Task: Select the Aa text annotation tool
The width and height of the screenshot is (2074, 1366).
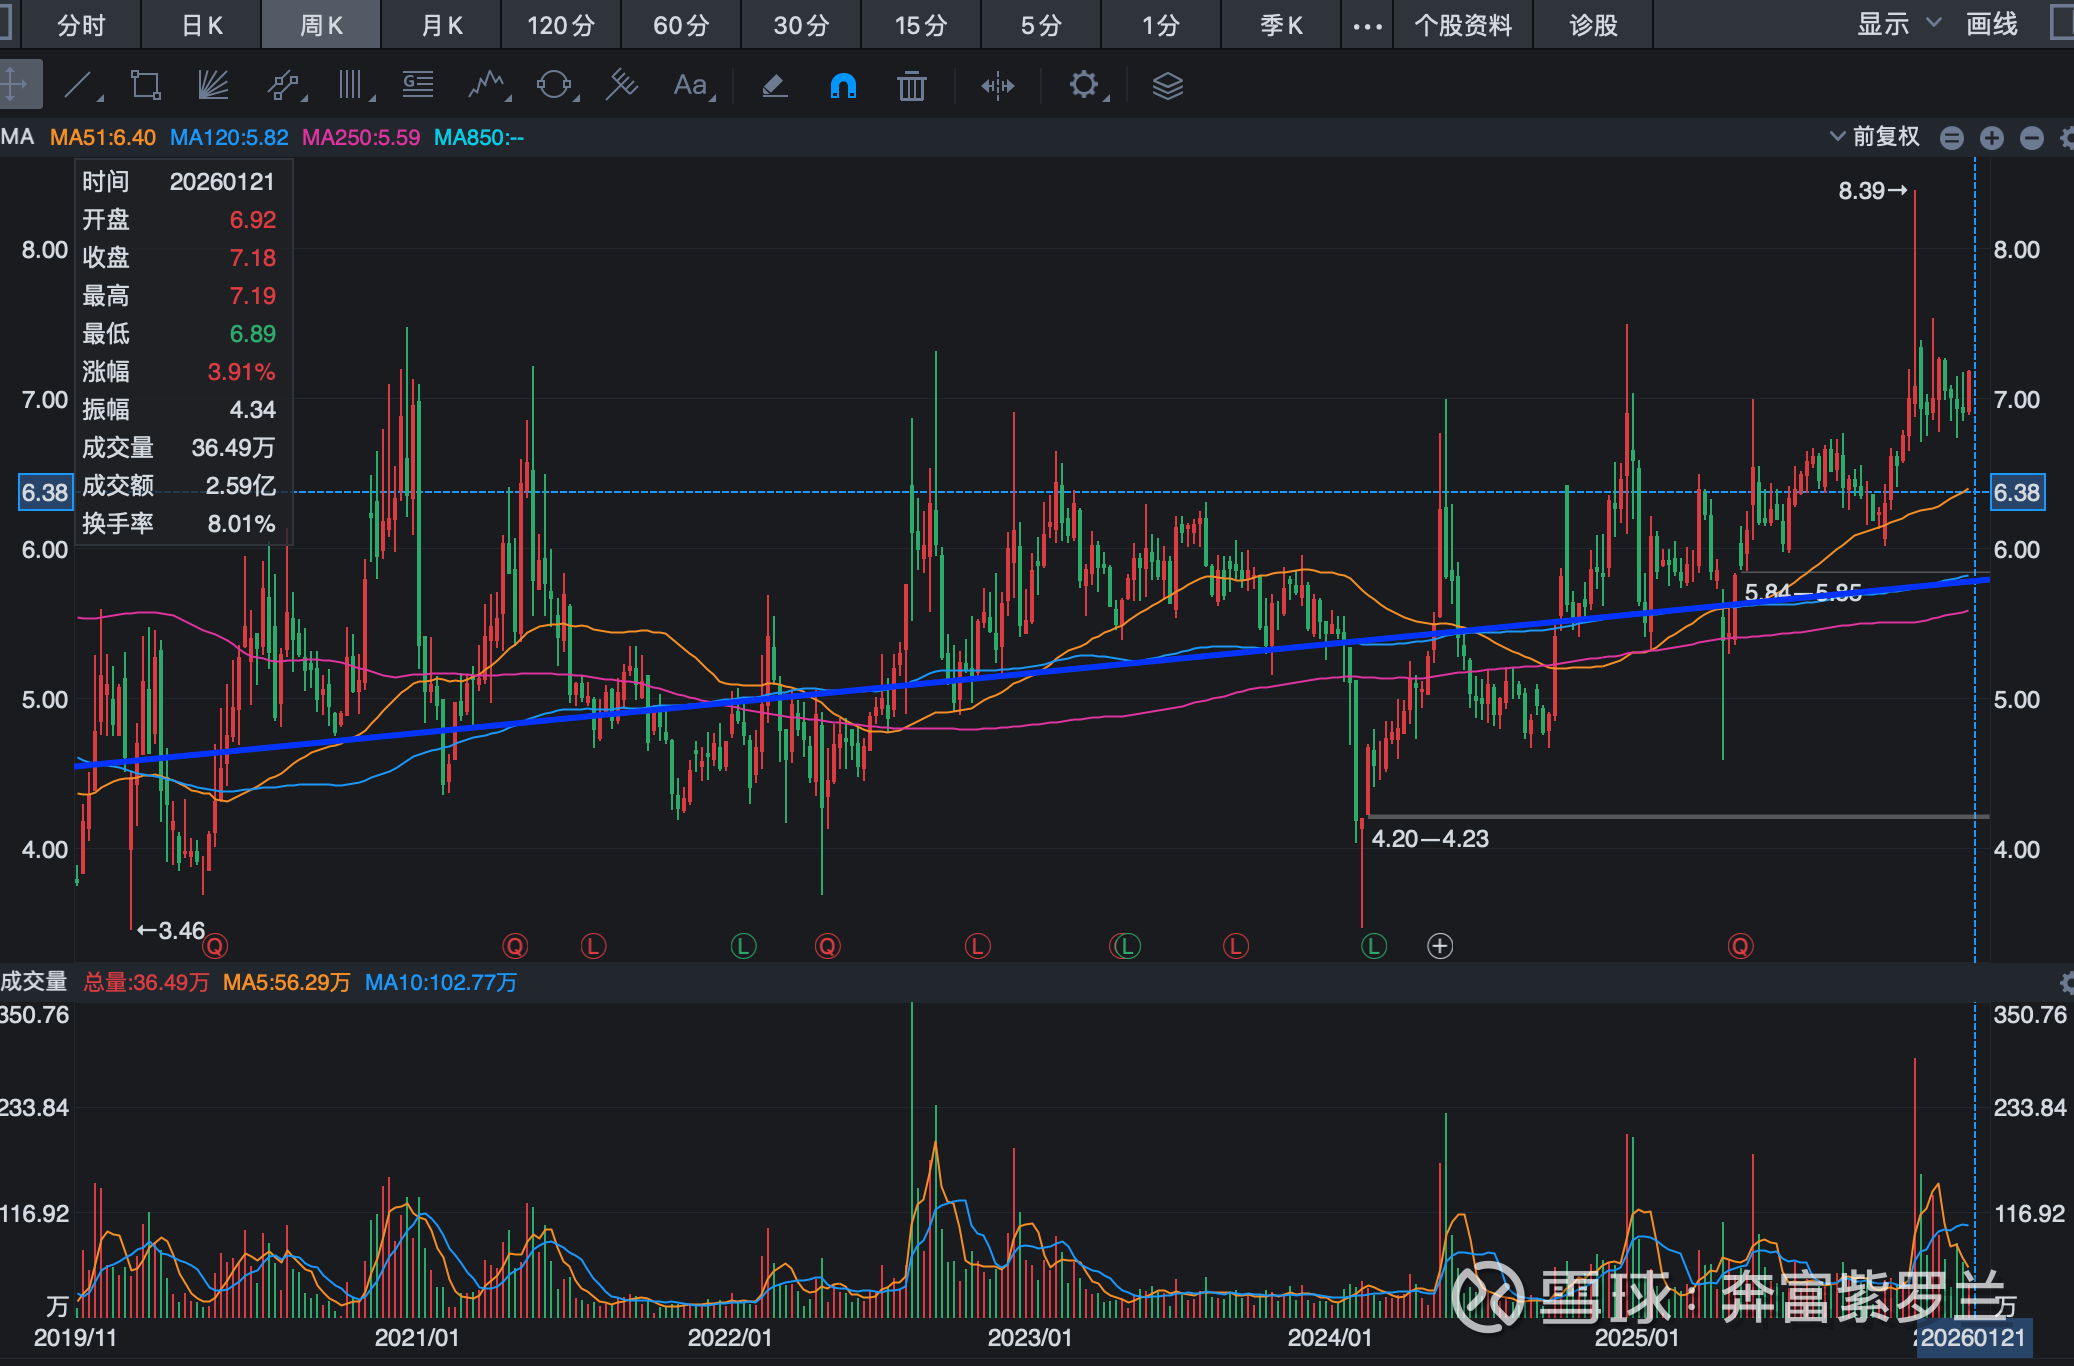Action: (x=691, y=86)
